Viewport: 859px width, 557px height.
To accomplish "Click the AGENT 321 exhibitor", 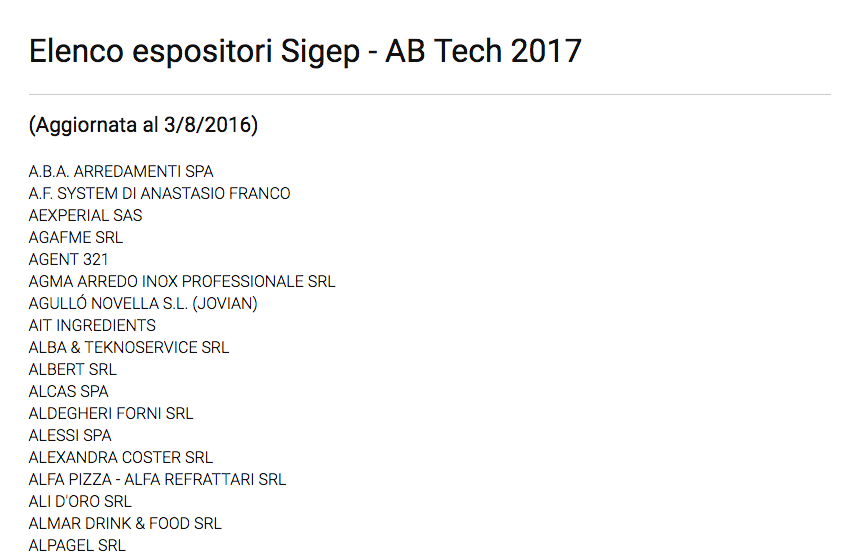I will pyautogui.click(x=68, y=259).
